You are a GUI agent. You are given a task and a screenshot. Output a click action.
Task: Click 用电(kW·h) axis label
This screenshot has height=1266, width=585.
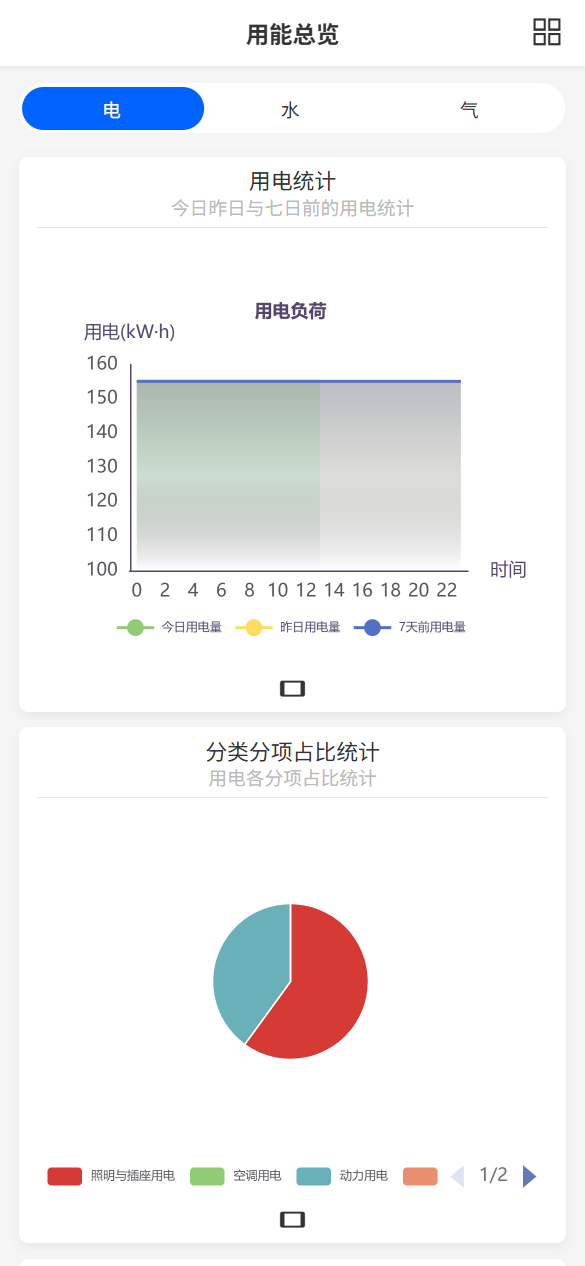[129, 332]
